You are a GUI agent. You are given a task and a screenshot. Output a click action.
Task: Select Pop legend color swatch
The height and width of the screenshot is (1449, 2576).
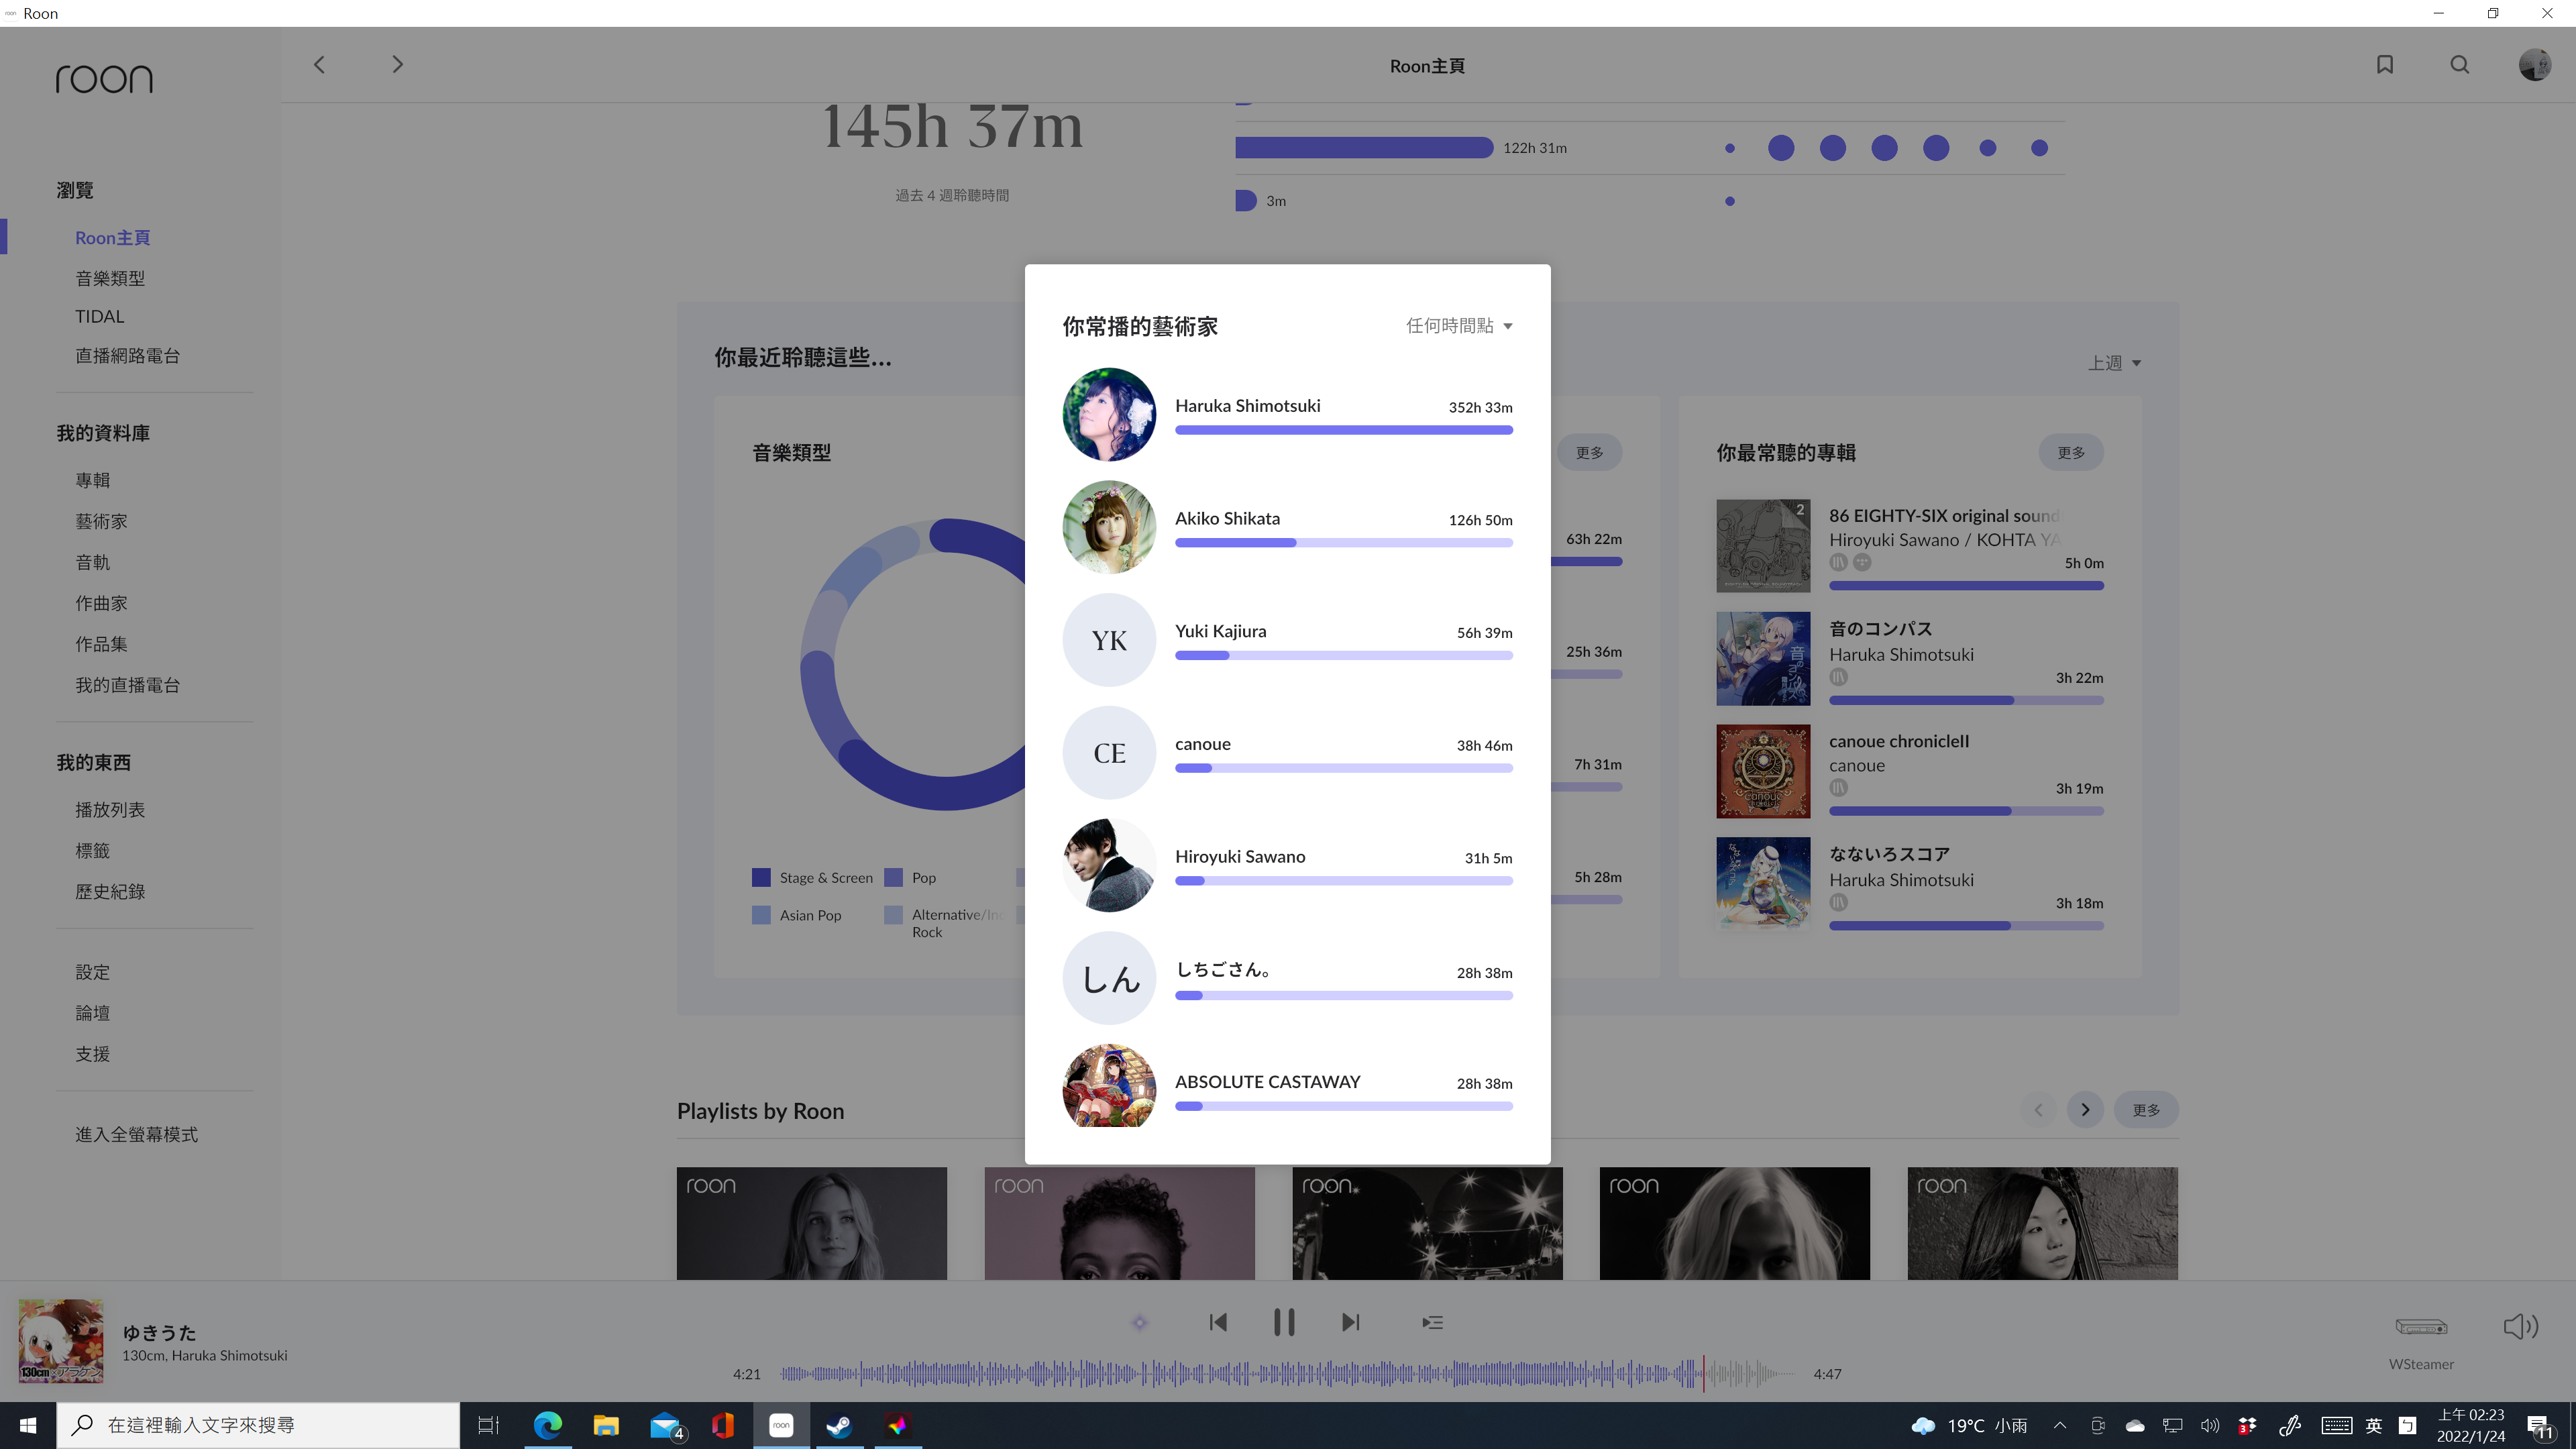pos(893,877)
